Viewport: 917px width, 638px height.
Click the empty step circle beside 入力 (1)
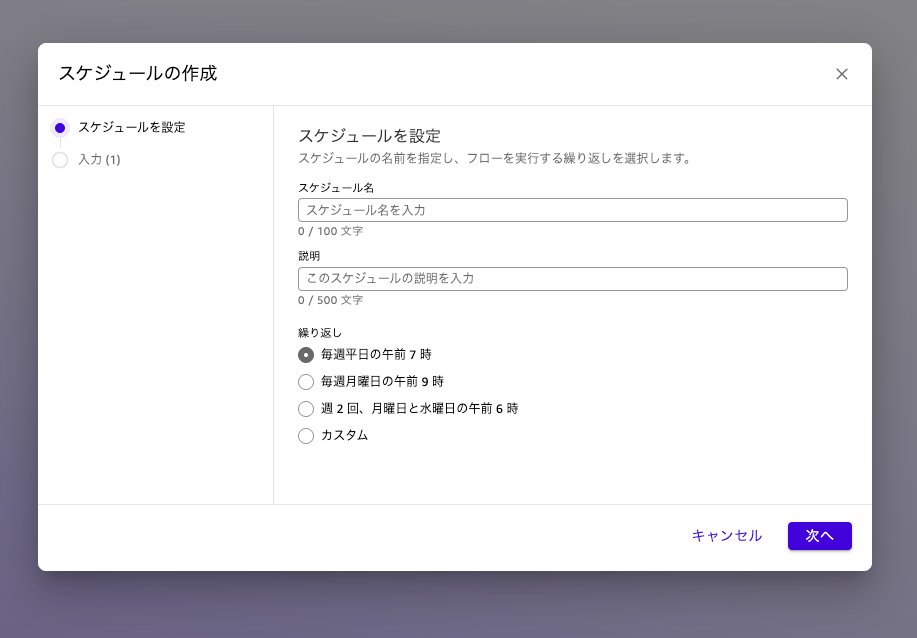point(60,160)
